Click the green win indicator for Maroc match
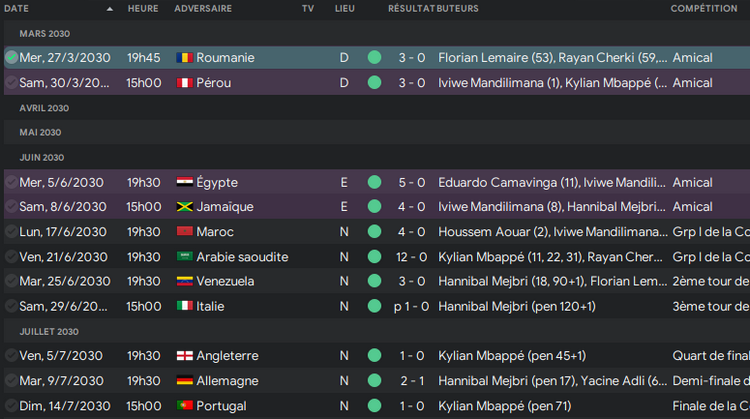This screenshot has height=419, width=750. (x=374, y=232)
